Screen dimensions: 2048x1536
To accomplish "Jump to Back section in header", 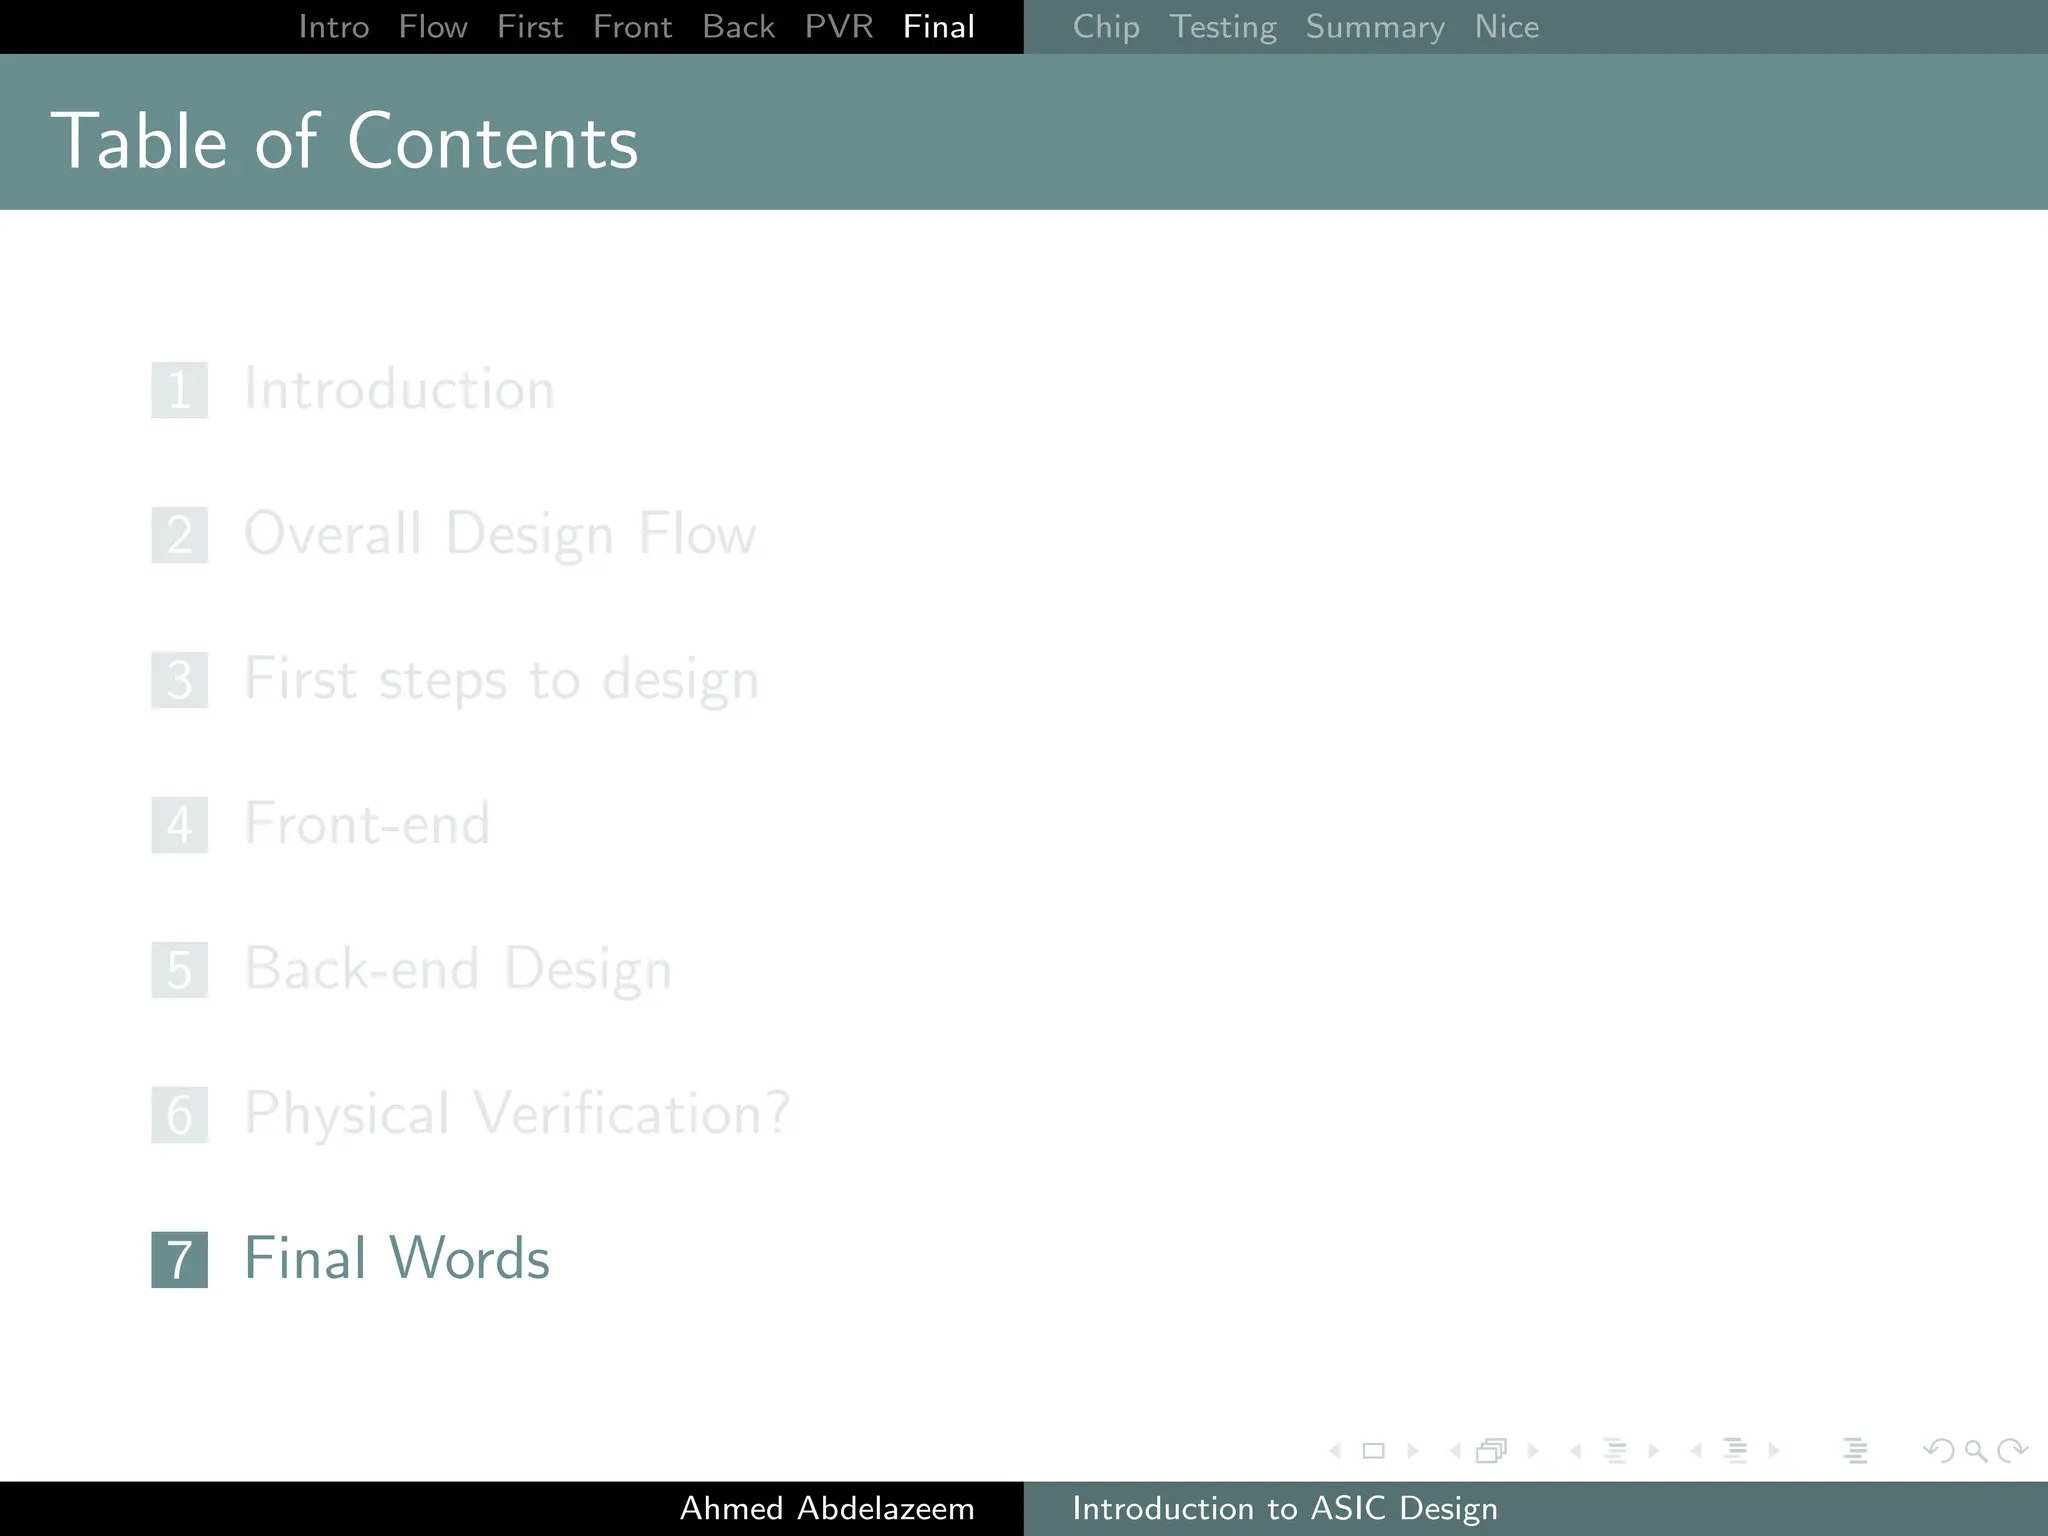I will (x=739, y=27).
